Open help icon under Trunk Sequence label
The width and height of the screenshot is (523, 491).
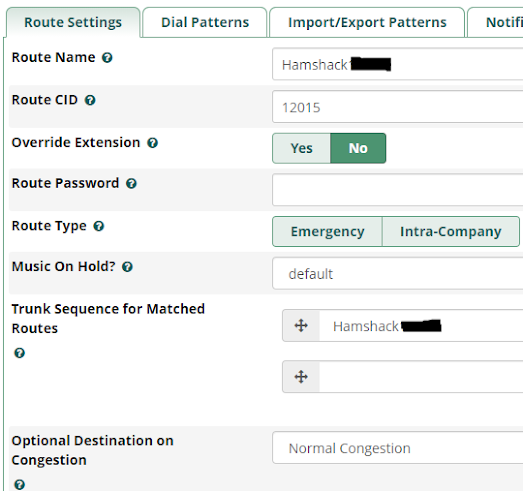click(x=19, y=353)
